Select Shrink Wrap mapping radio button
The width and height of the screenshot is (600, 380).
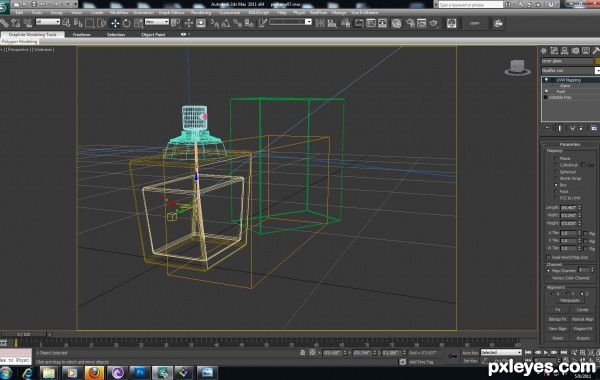(556, 178)
